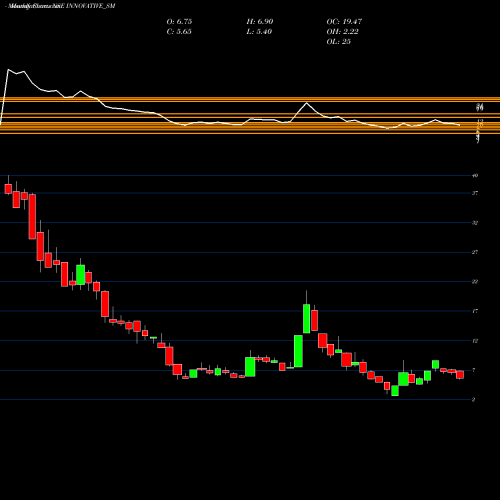500x500 pixels.
Task: Click the close price value C: 5.65
Action: tap(179, 31)
